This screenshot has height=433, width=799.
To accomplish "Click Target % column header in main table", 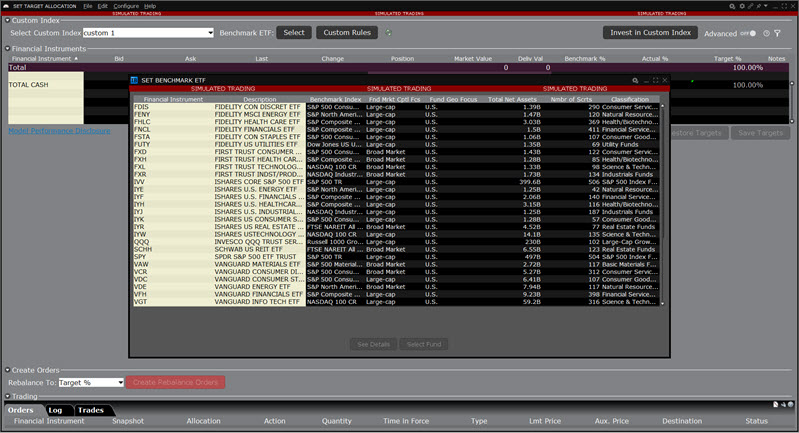I will [727, 59].
